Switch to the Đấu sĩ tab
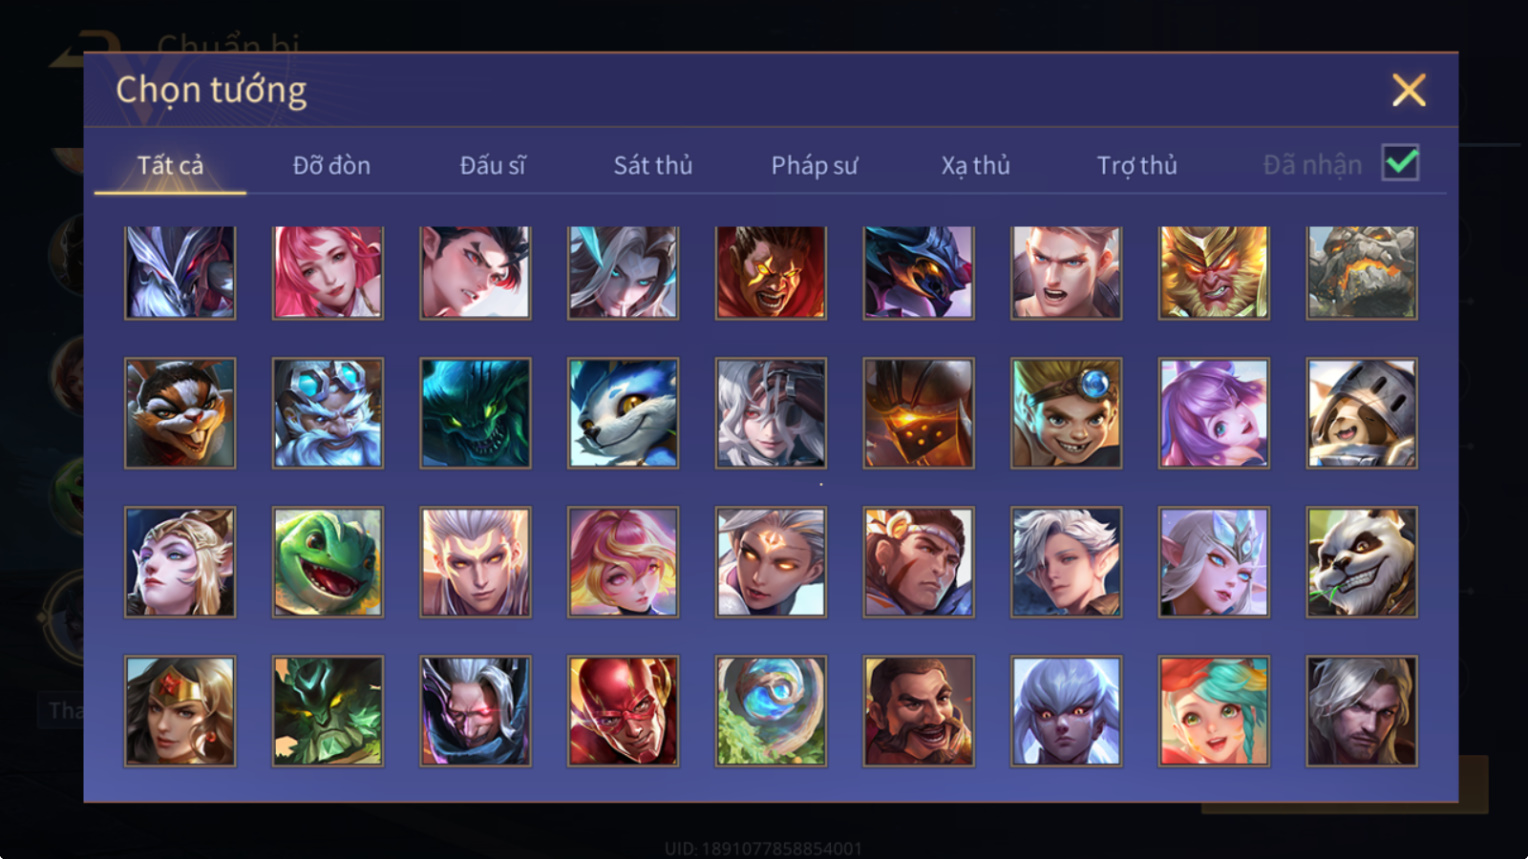This screenshot has height=859, width=1528. [492, 165]
